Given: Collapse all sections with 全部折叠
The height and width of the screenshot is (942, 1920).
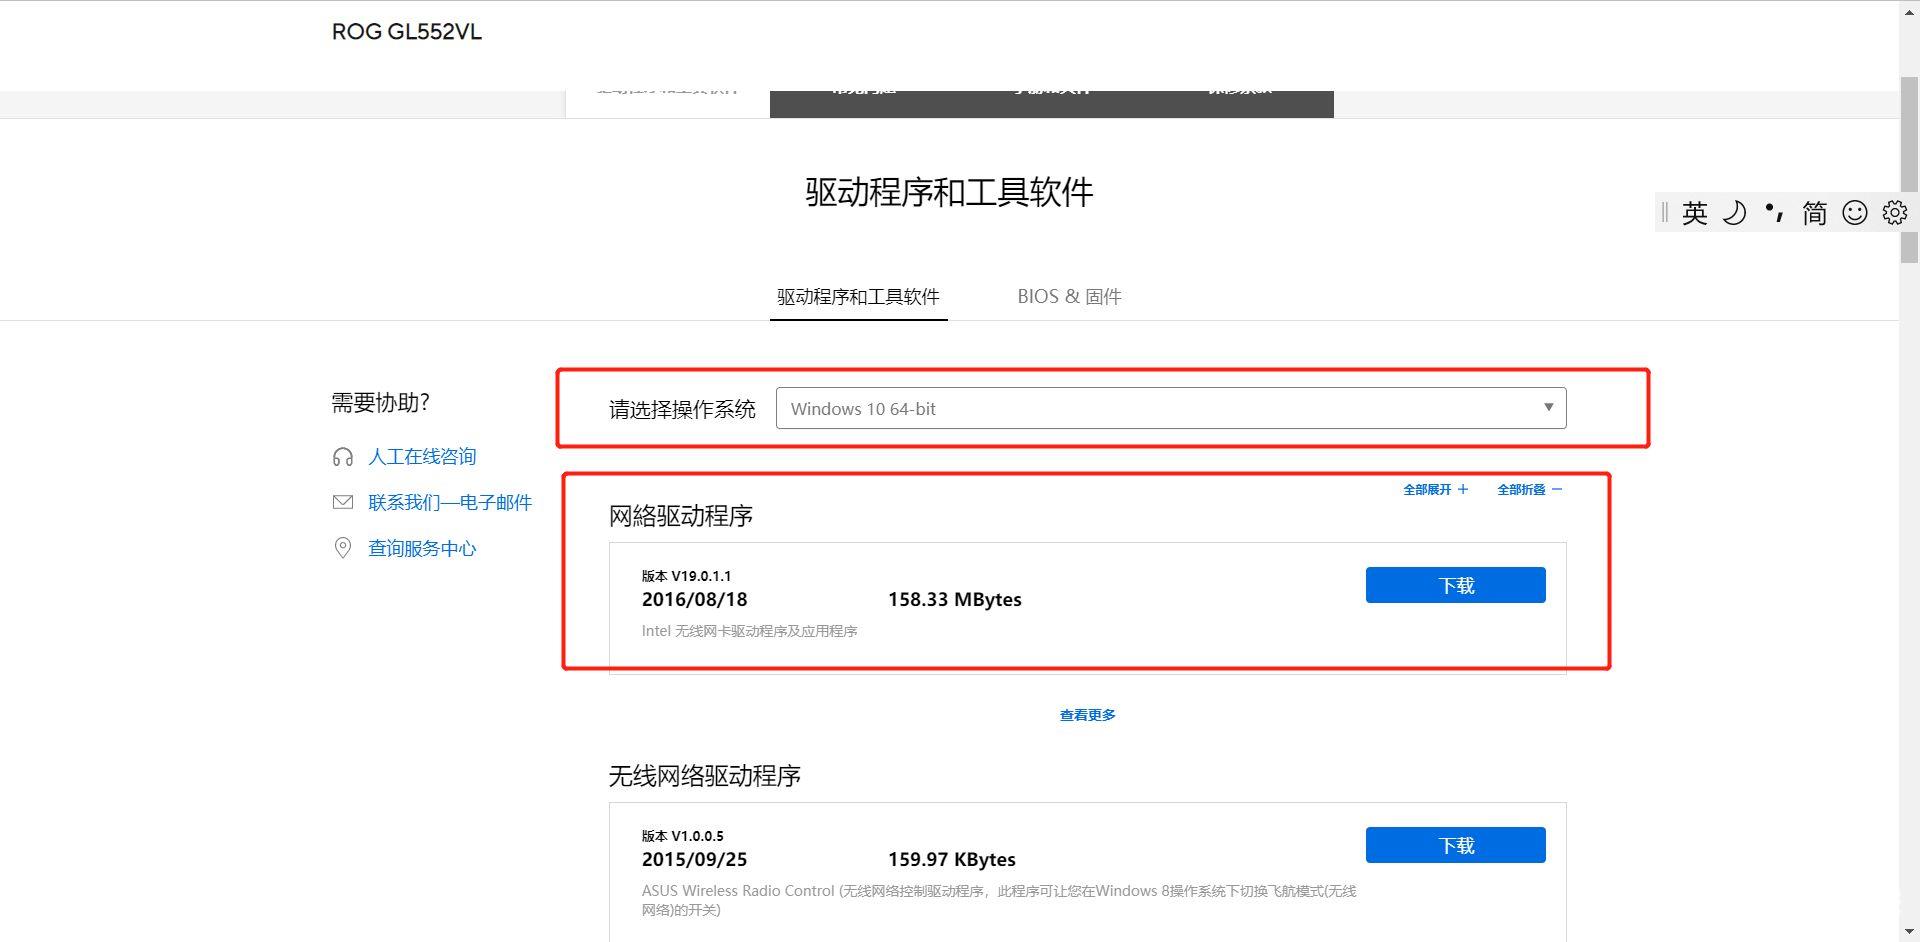Looking at the screenshot, I should pyautogui.click(x=1529, y=489).
